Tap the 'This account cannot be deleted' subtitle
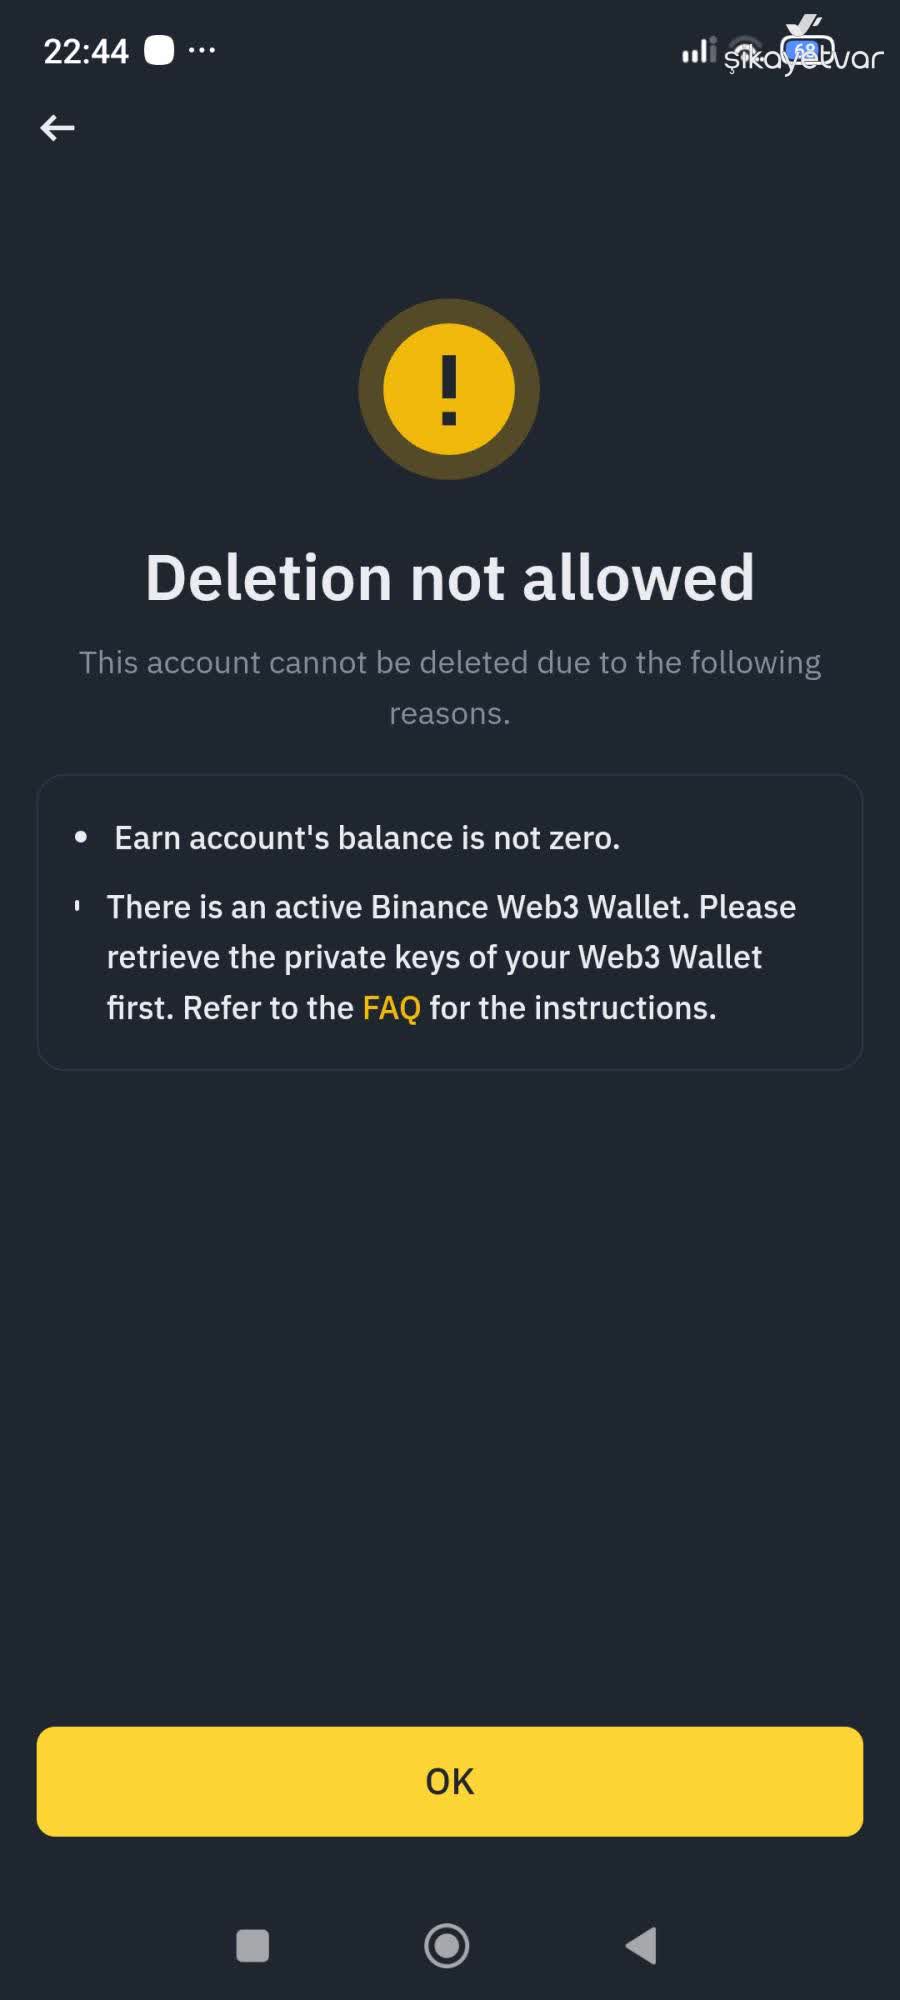Screen dimensions: 900x2000 point(450,688)
